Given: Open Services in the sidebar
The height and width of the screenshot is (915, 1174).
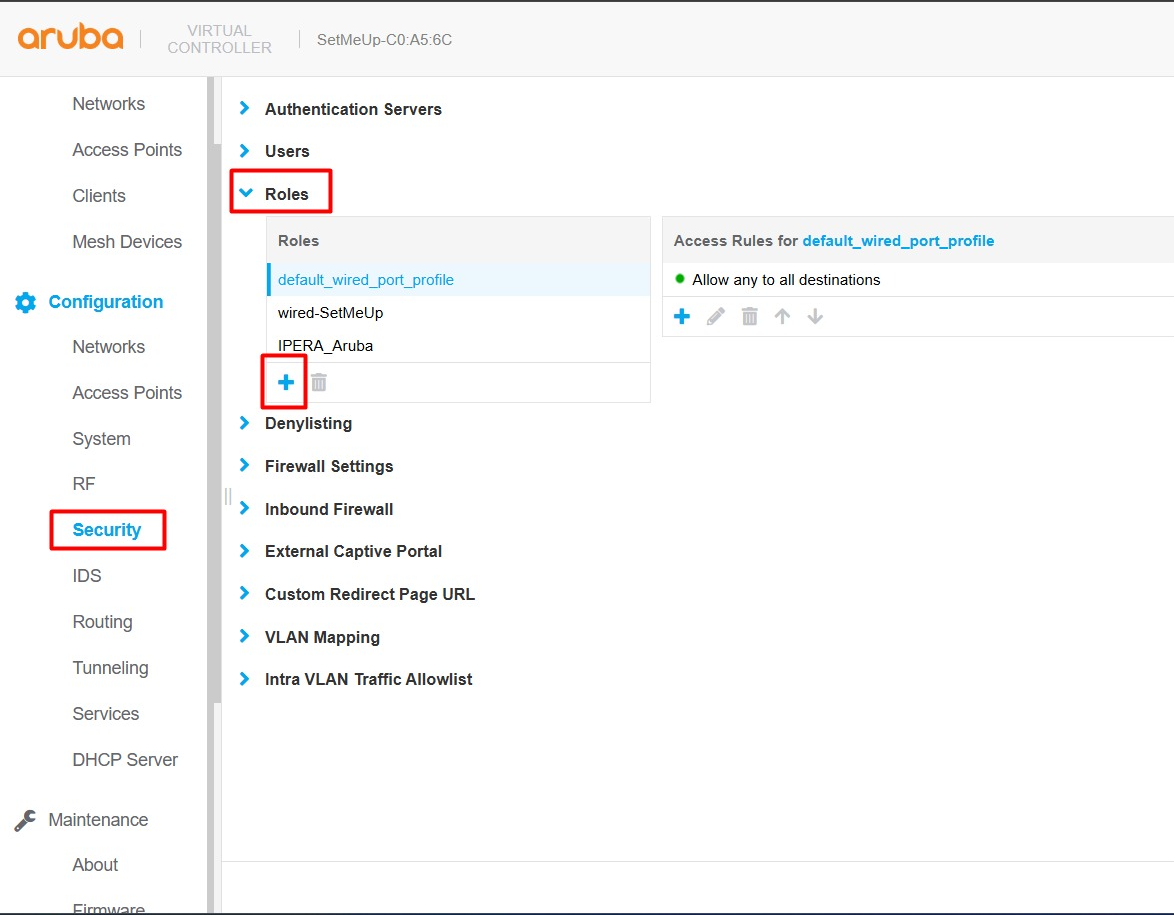Looking at the screenshot, I should click(106, 714).
